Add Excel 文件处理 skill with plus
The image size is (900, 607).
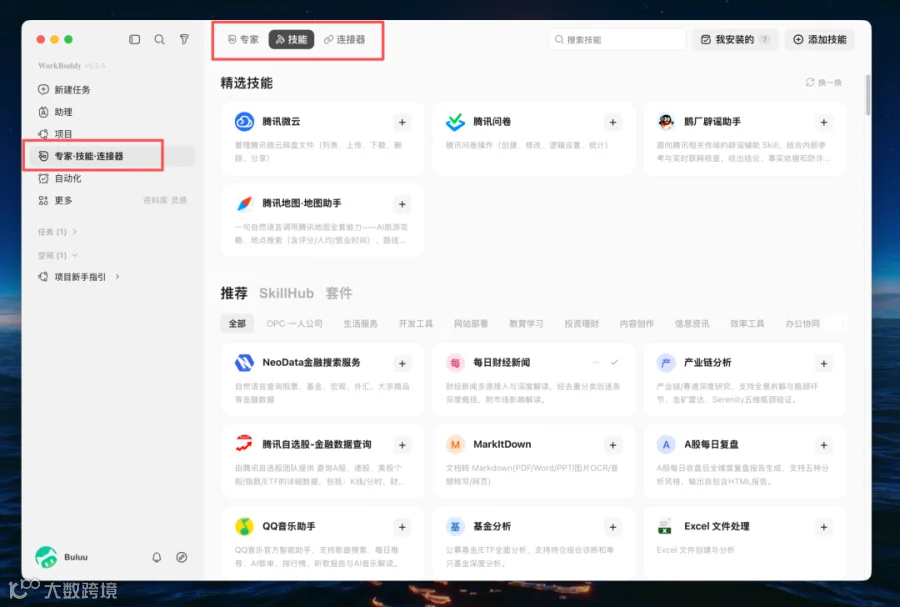pyautogui.click(x=824, y=527)
